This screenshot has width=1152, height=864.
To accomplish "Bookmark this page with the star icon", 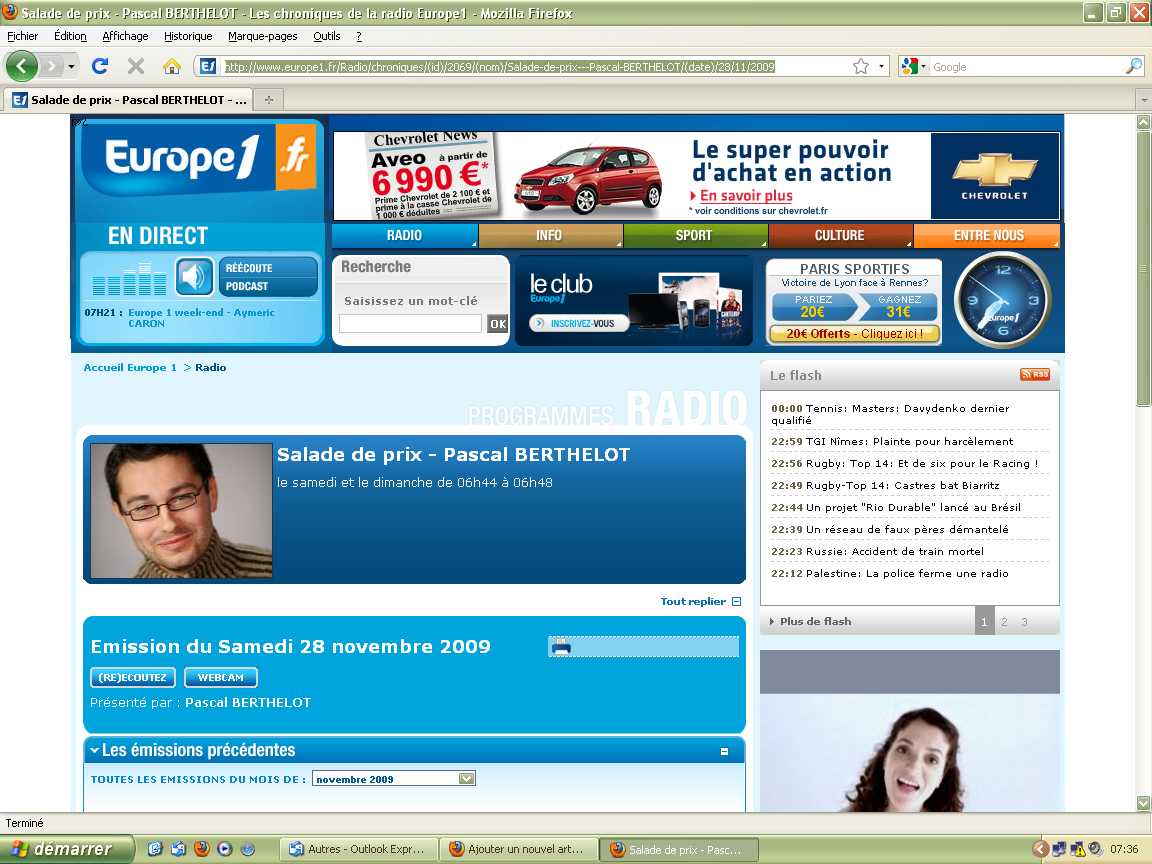I will [x=861, y=66].
